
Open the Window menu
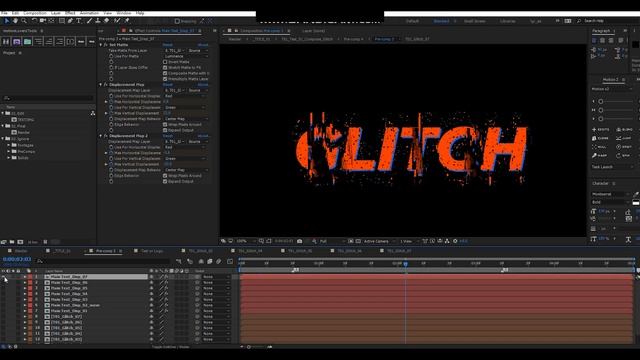(x=124, y=13)
